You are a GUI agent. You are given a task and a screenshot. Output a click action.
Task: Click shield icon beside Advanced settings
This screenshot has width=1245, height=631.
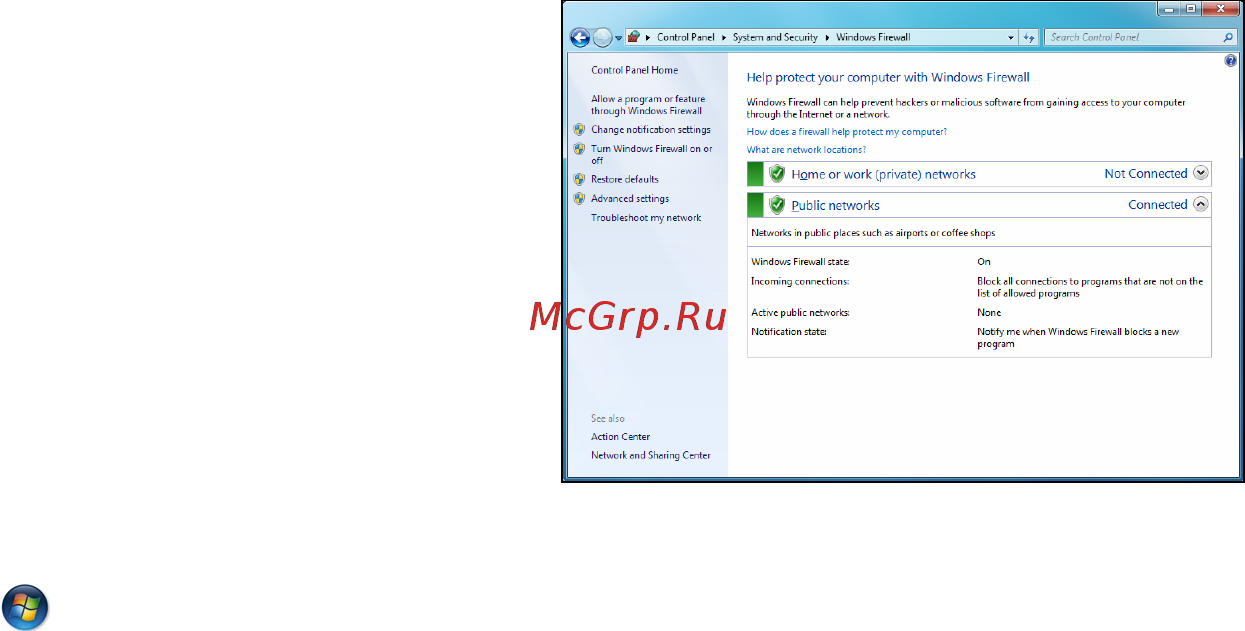click(579, 198)
